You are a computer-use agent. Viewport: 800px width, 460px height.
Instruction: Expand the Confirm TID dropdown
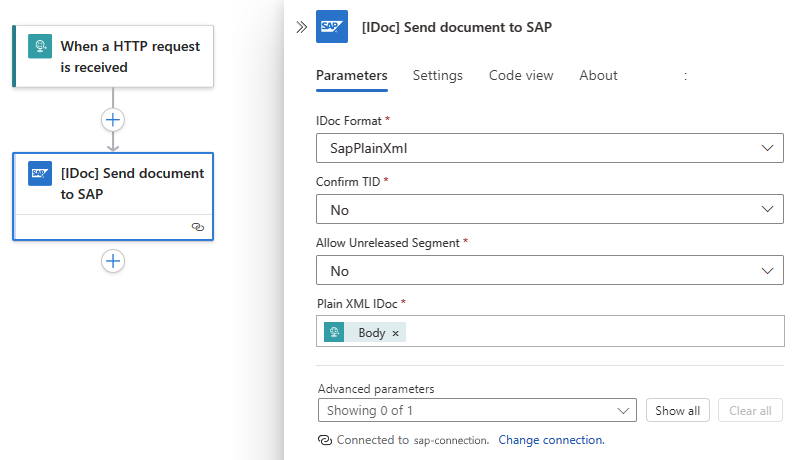click(x=549, y=210)
